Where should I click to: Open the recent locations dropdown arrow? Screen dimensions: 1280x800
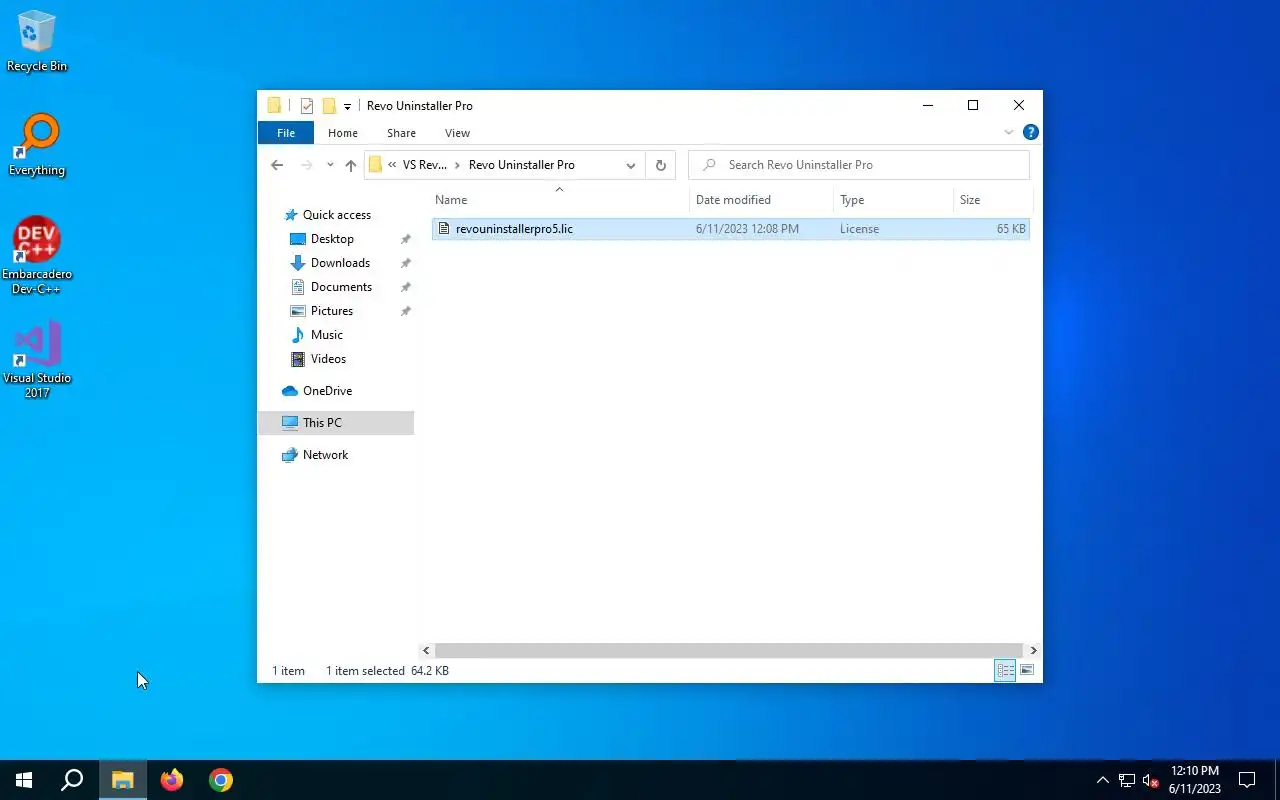[x=330, y=165]
